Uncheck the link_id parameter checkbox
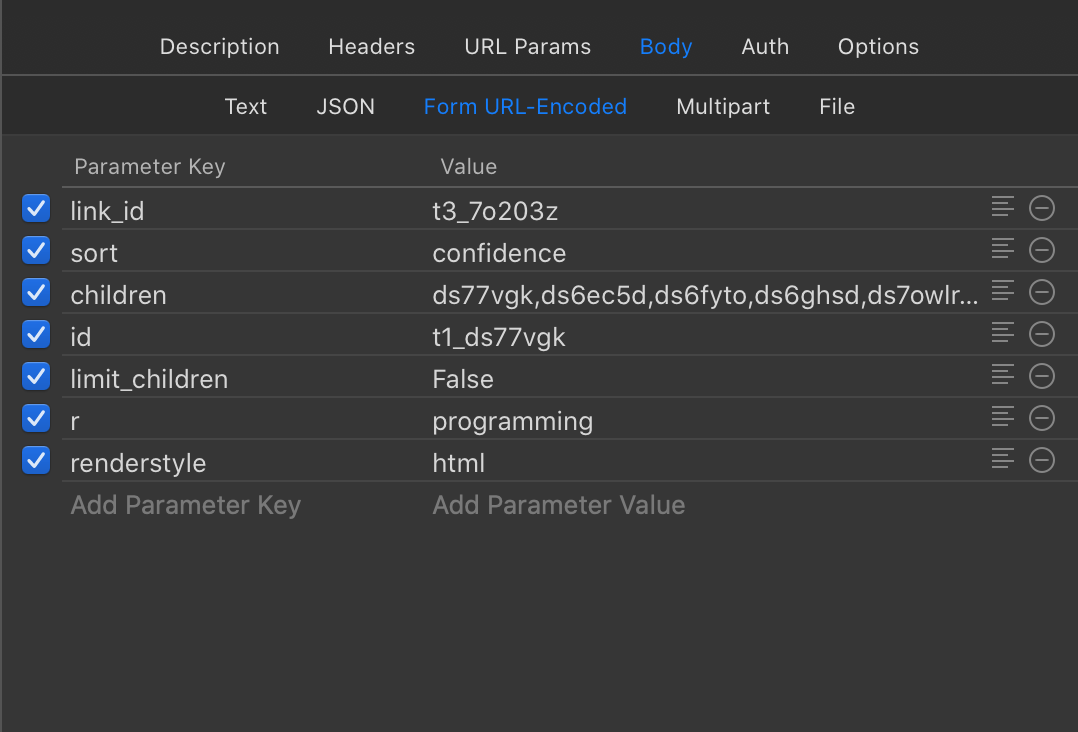The image size is (1078, 732). point(36,208)
